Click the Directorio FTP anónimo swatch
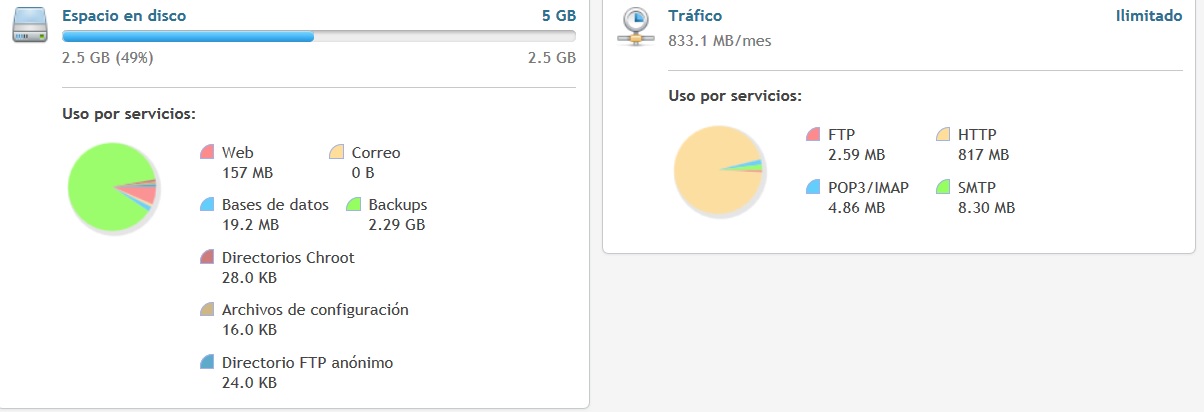Viewport: 1204px width, 412px height. [x=208, y=362]
